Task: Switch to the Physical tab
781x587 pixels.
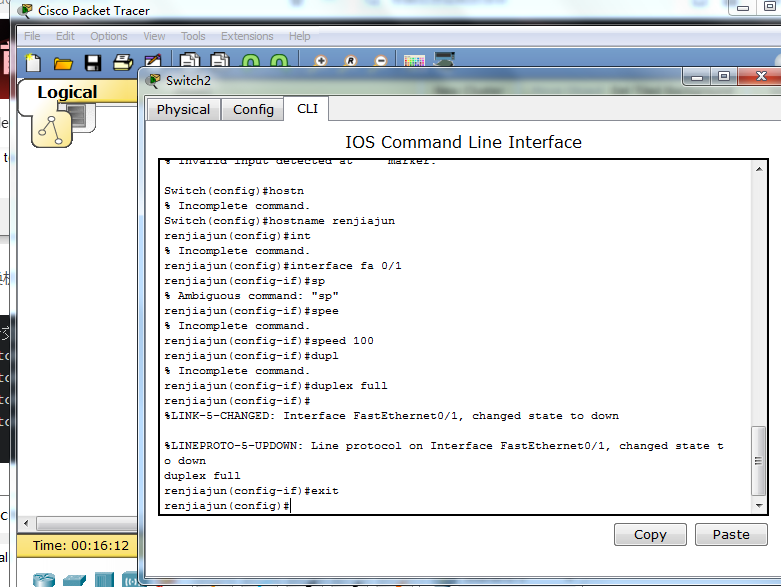Action: pyautogui.click(x=183, y=110)
